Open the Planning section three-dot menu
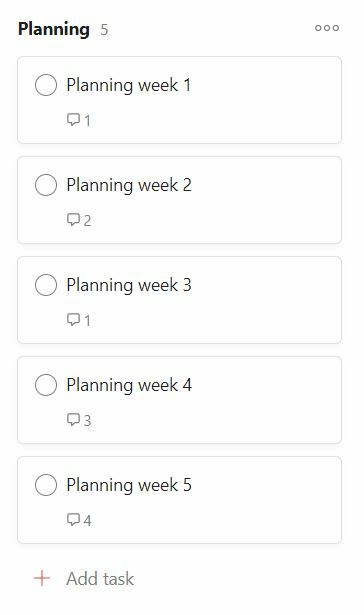This screenshot has height=615, width=364. click(327, 28)
